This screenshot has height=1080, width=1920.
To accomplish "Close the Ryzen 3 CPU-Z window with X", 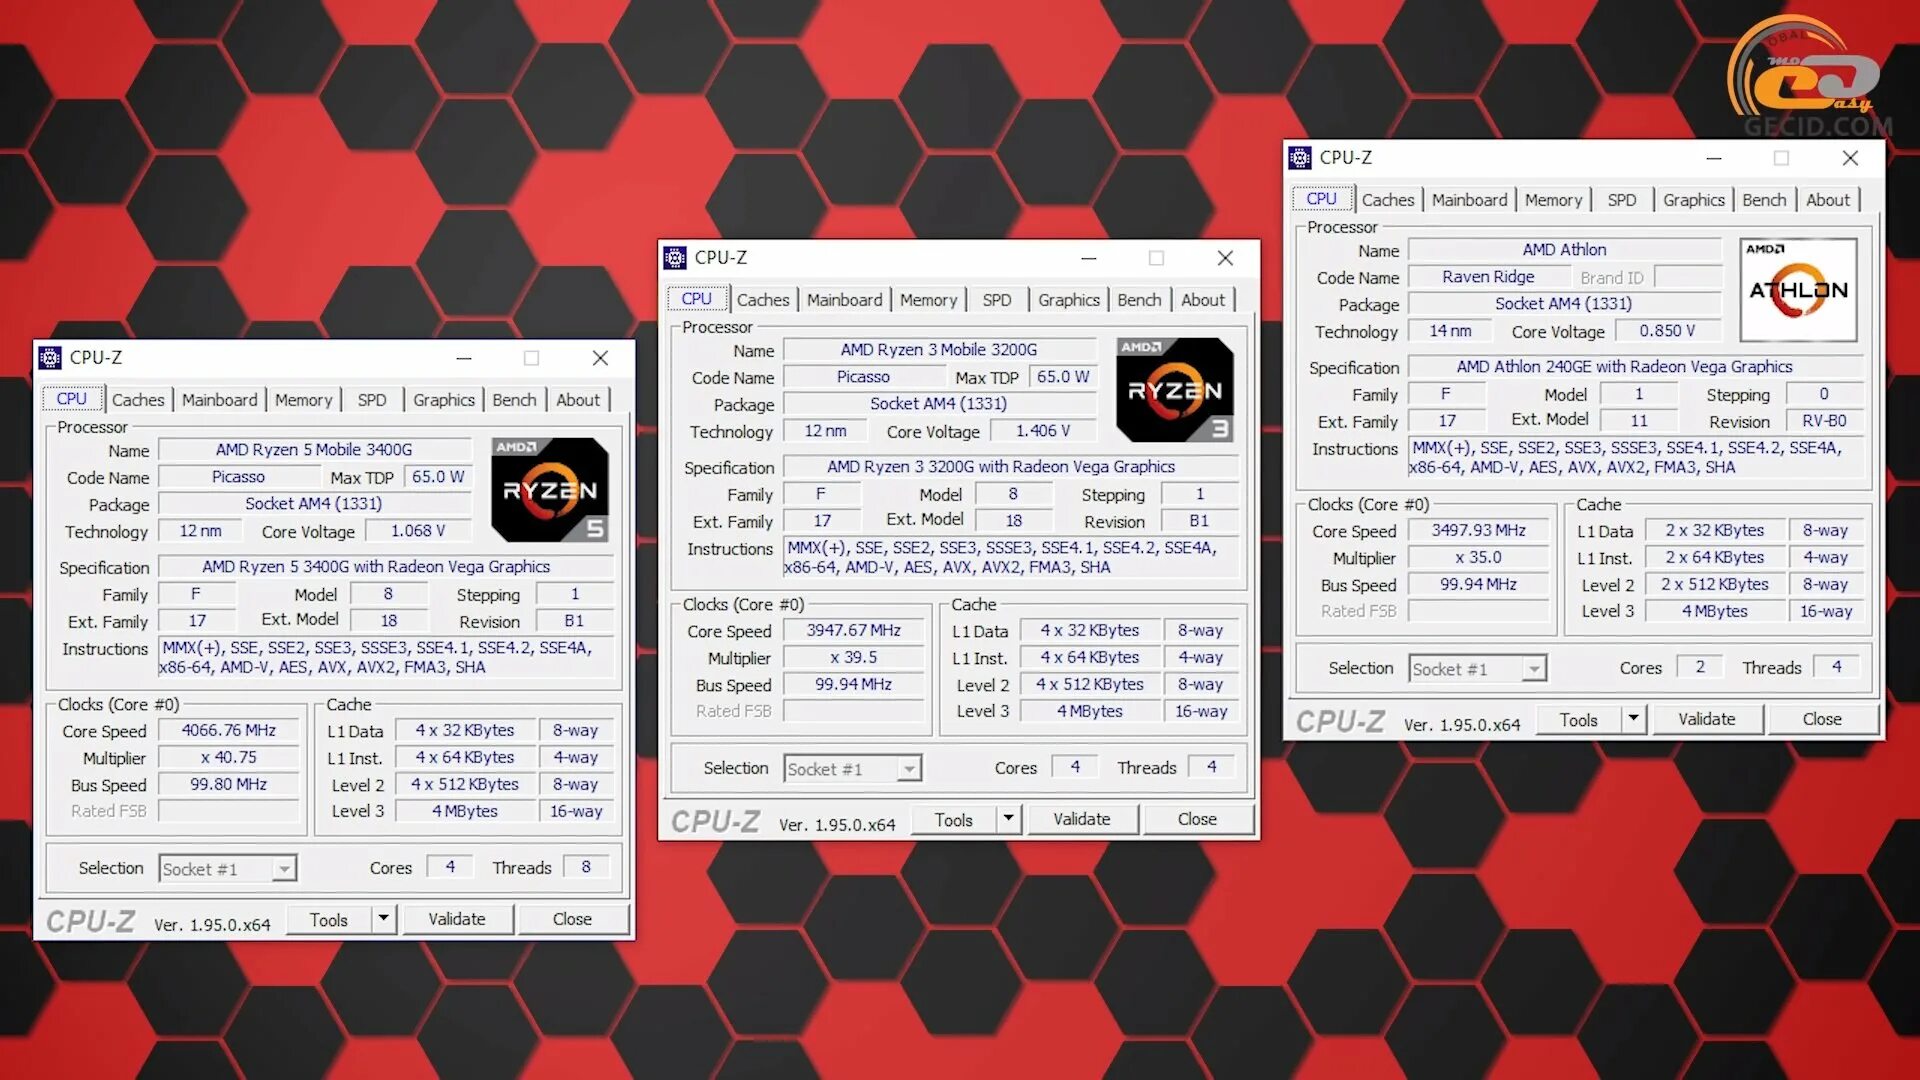I will pyautogui.click(x=1225, y=258).
